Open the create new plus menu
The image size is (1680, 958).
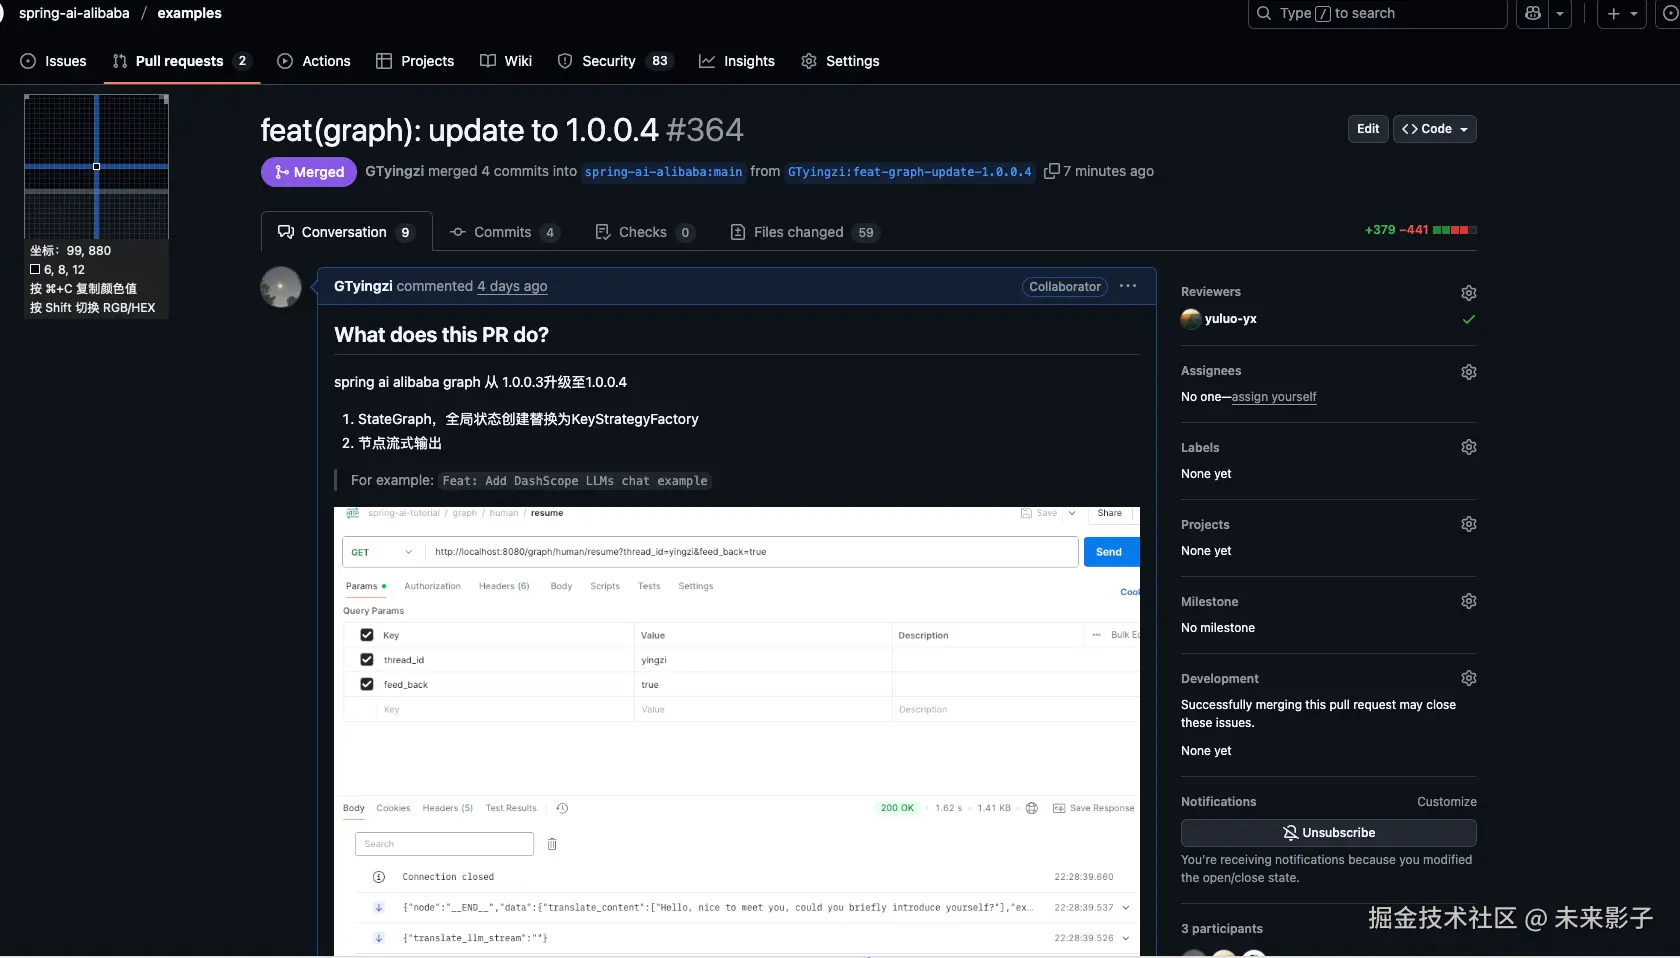click(x=1622, y=13)
